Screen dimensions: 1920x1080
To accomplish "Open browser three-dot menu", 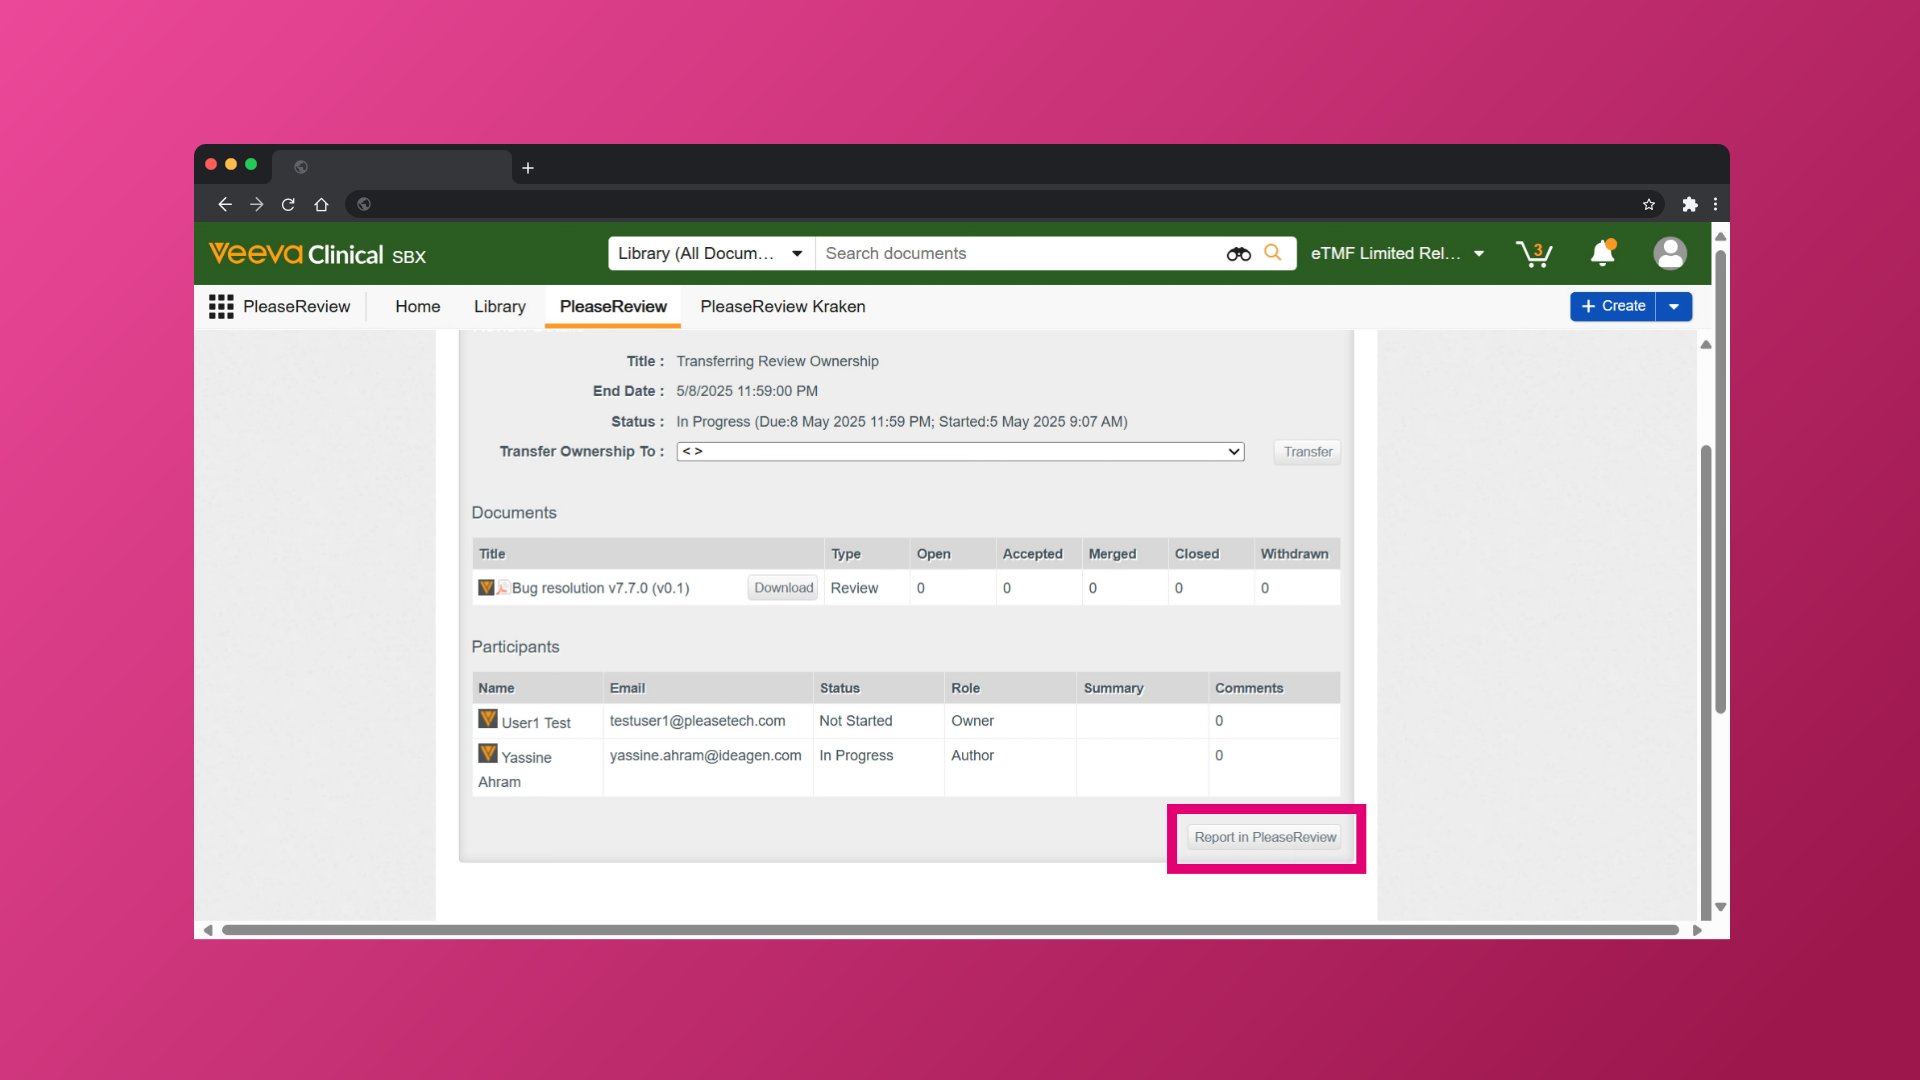I will click(1715, 204).
